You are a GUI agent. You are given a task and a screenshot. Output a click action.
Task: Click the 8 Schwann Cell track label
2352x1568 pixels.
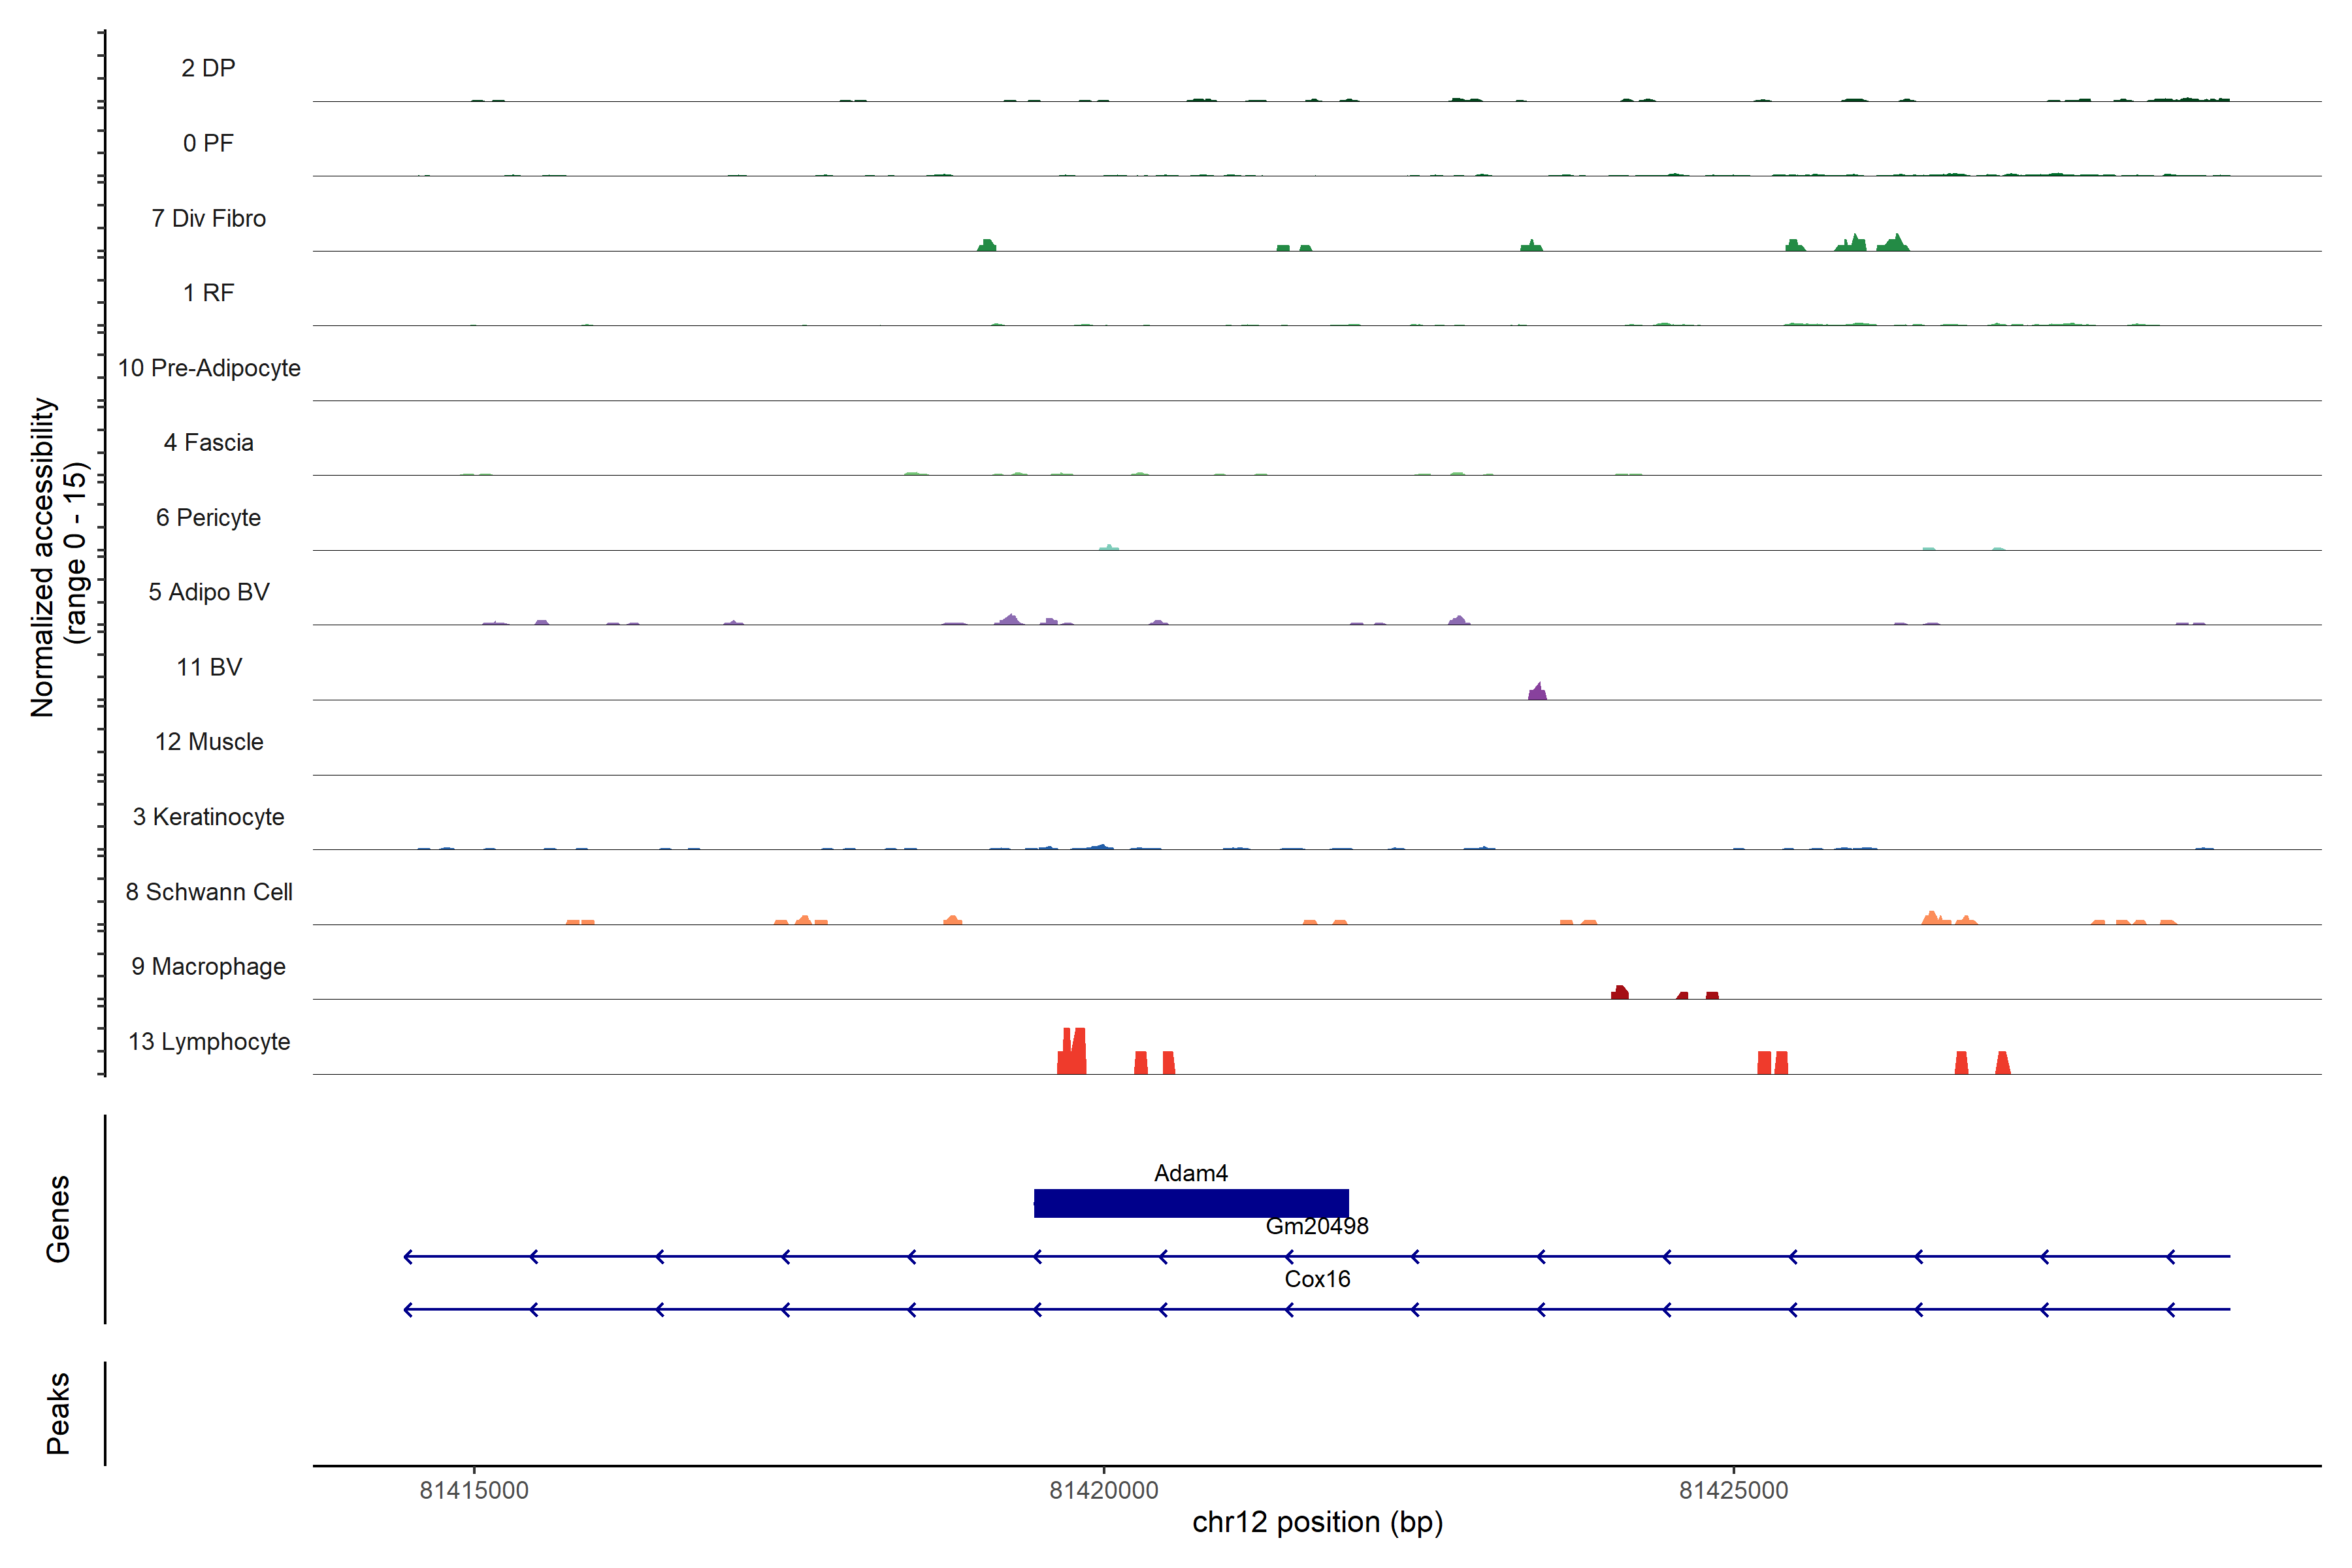coord(209,892)
